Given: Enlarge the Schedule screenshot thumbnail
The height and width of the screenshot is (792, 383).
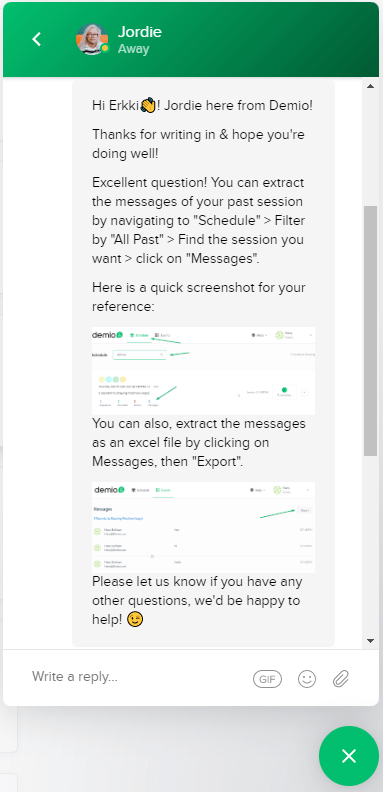Looking at the screenshot, I should pyautogui.click(x=203, y=370).
